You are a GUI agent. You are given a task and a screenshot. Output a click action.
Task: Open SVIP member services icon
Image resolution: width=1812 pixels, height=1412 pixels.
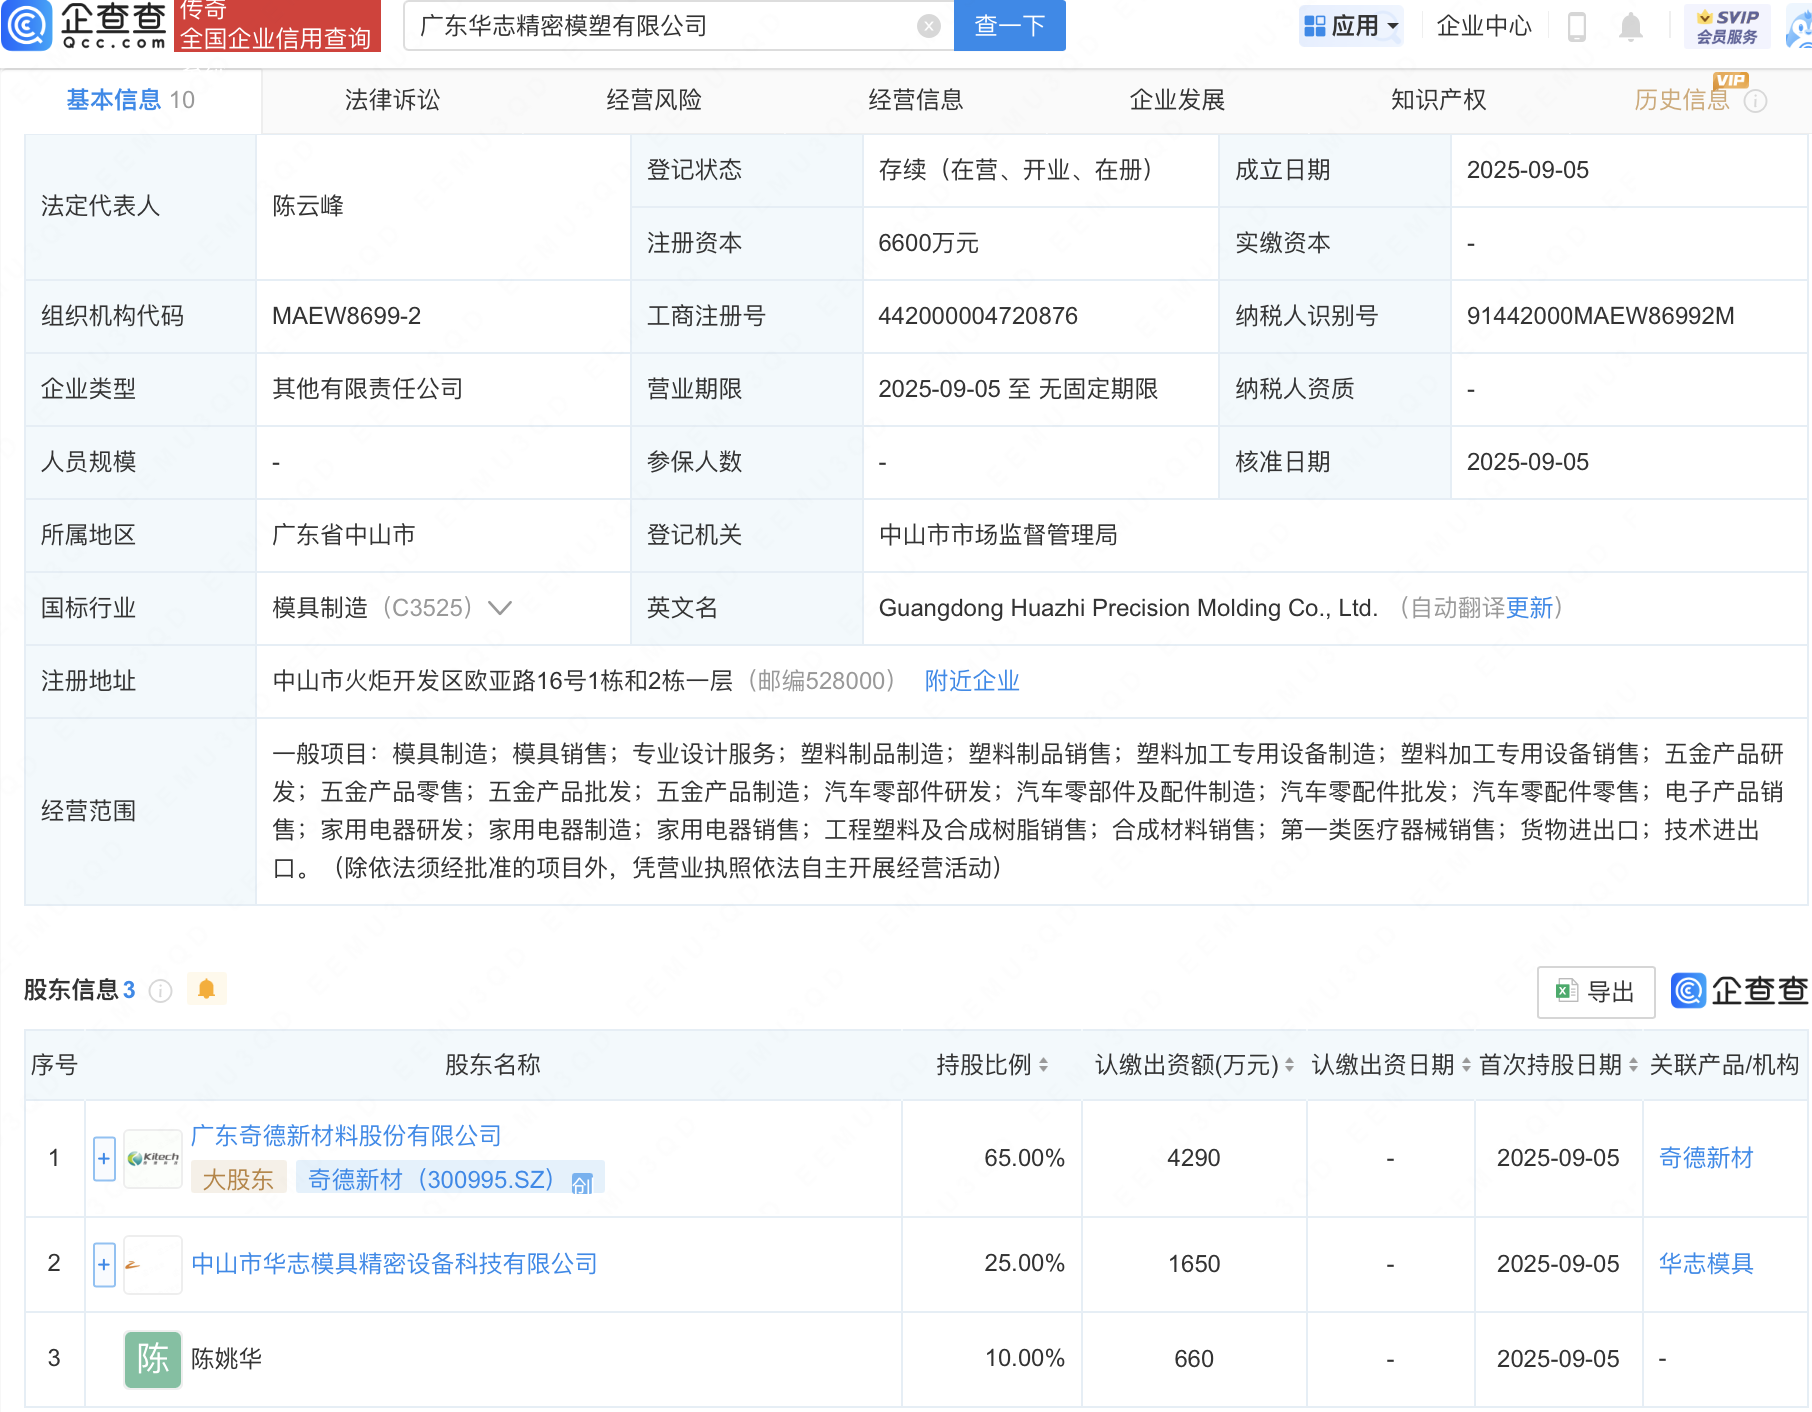[1727, 26]
